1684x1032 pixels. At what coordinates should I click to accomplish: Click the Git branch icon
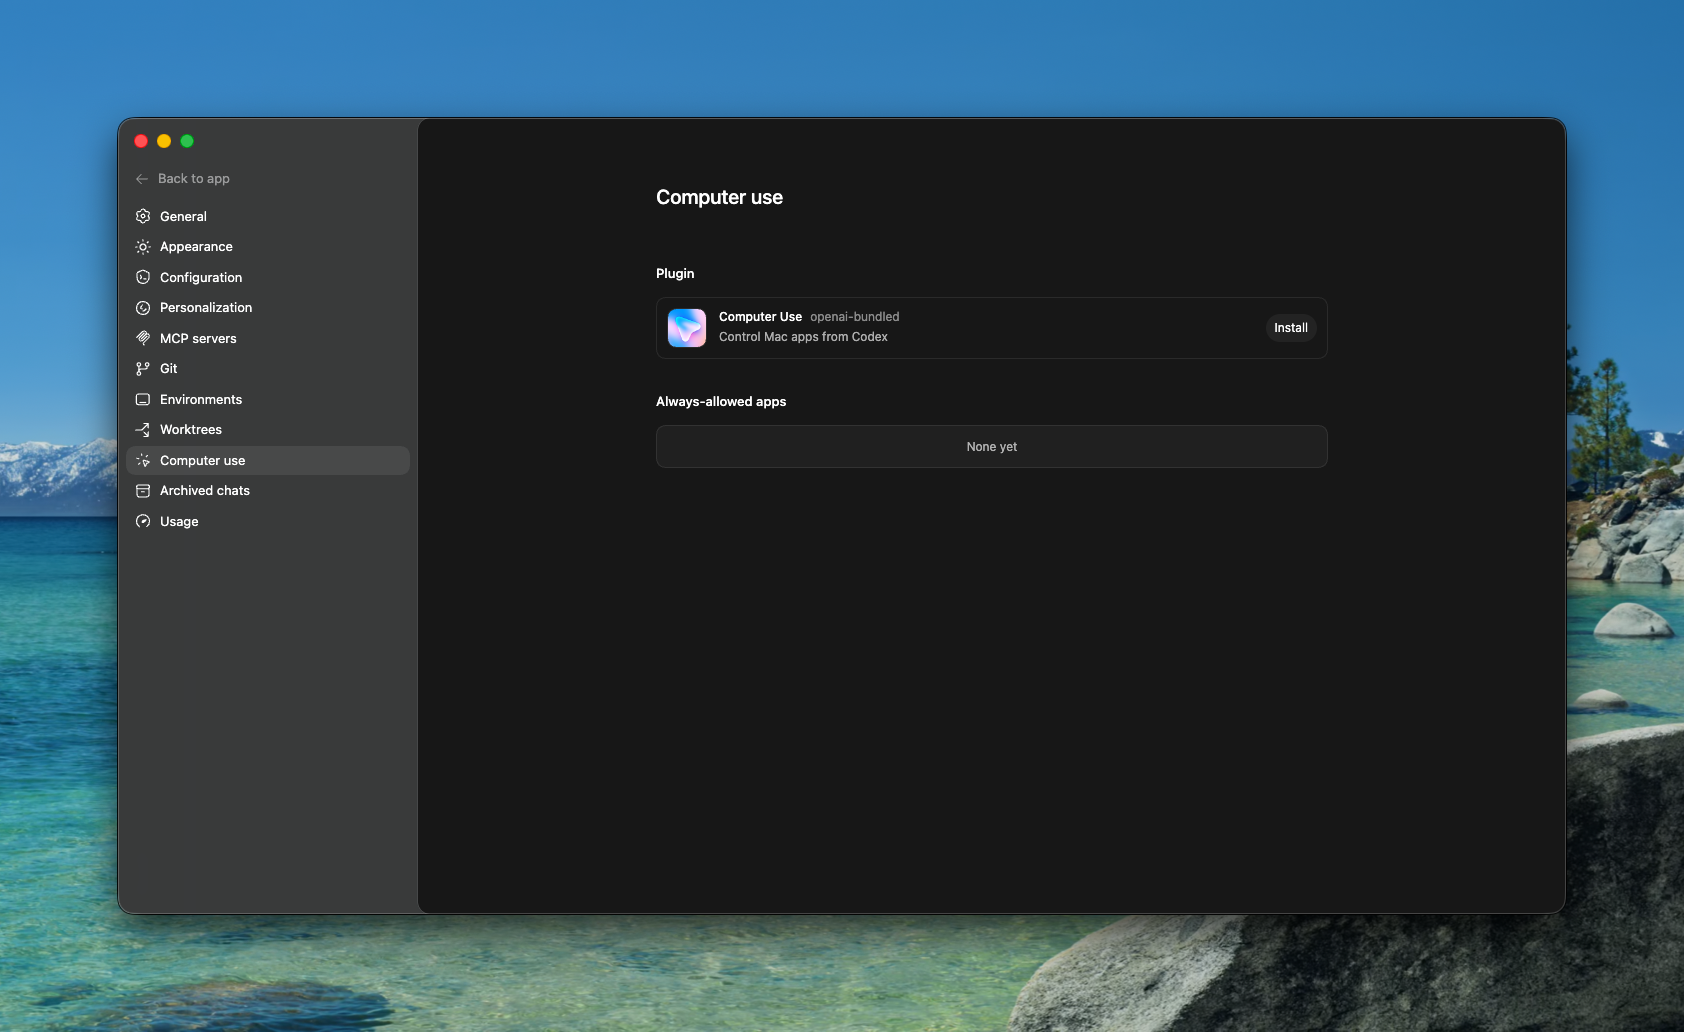click(x=143, y=369)
